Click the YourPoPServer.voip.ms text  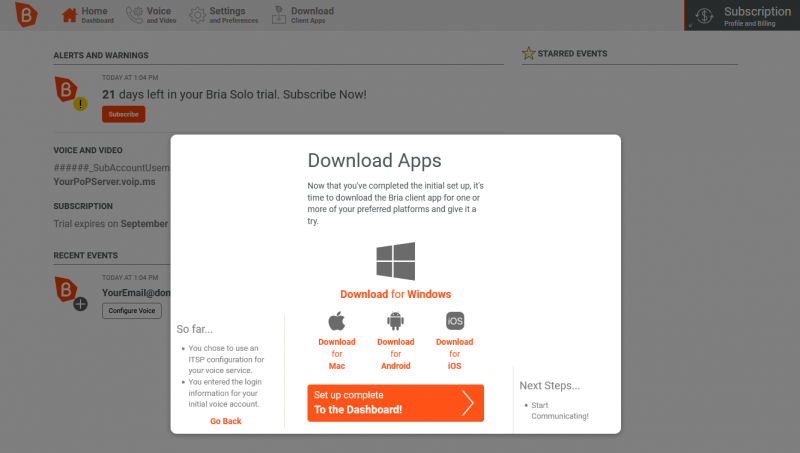point(105,182)
